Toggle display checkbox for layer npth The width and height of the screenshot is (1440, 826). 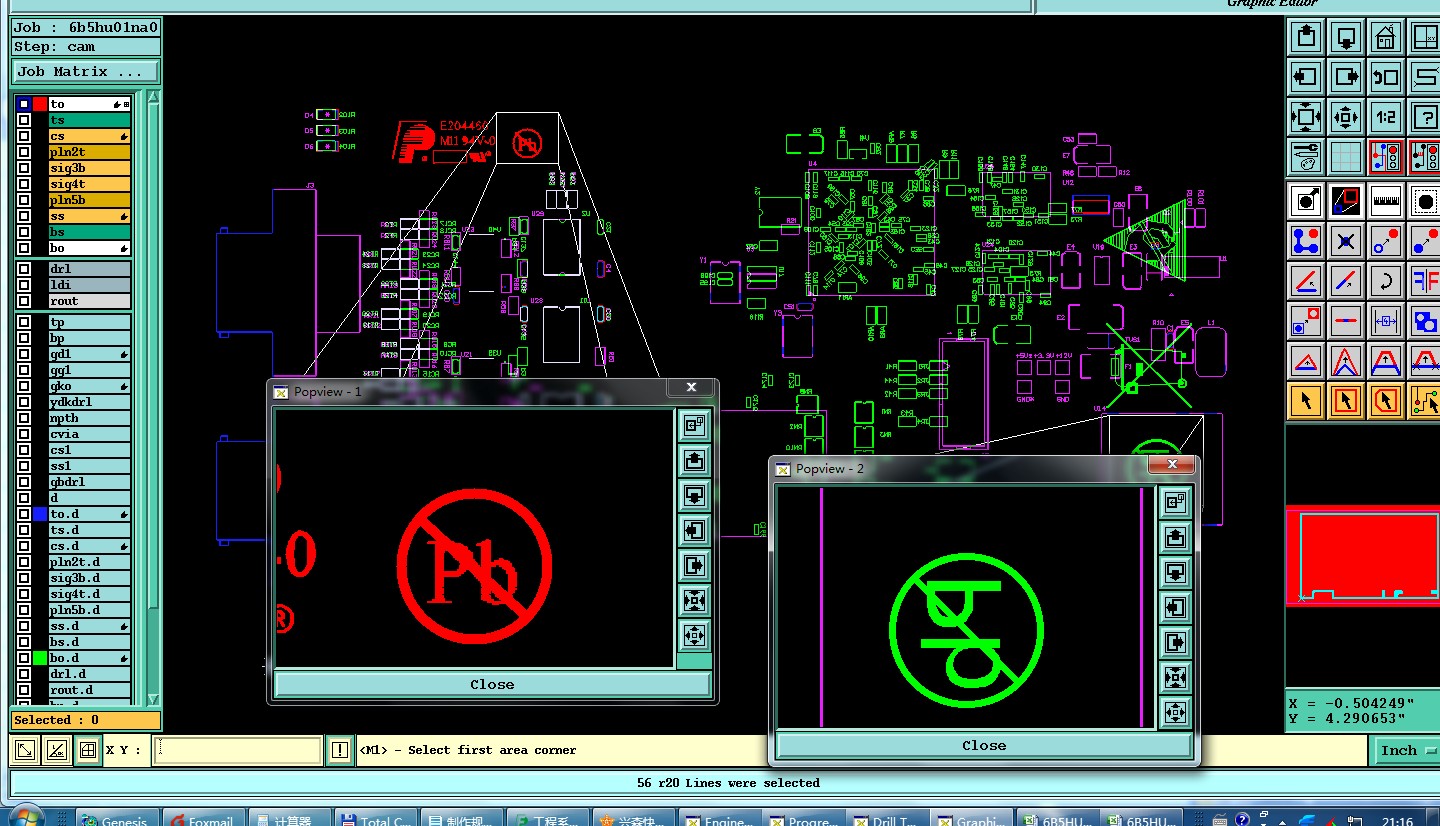(24, 418)
